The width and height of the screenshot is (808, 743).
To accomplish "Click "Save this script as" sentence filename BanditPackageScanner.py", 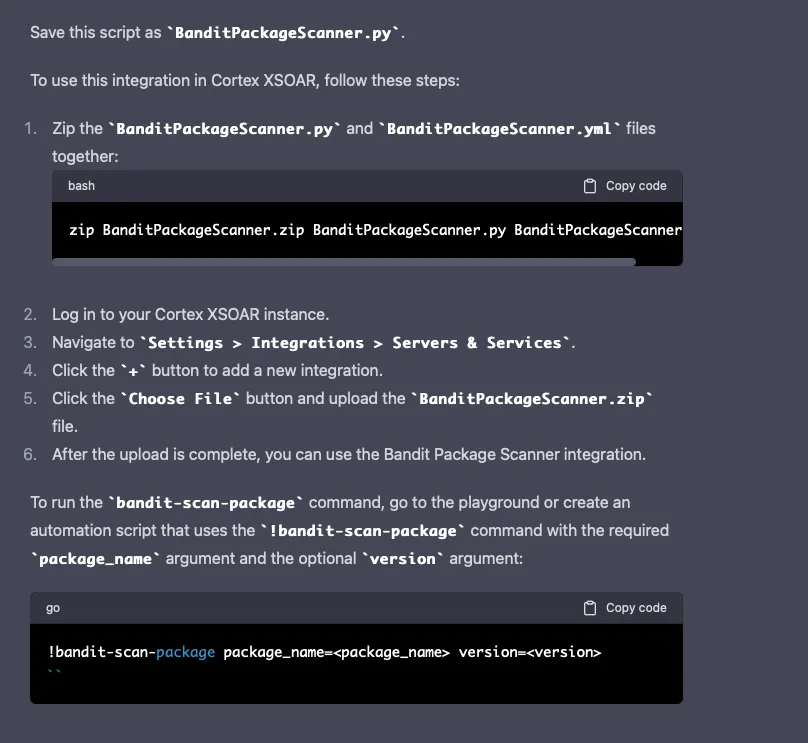I will (x=283, y=33).
